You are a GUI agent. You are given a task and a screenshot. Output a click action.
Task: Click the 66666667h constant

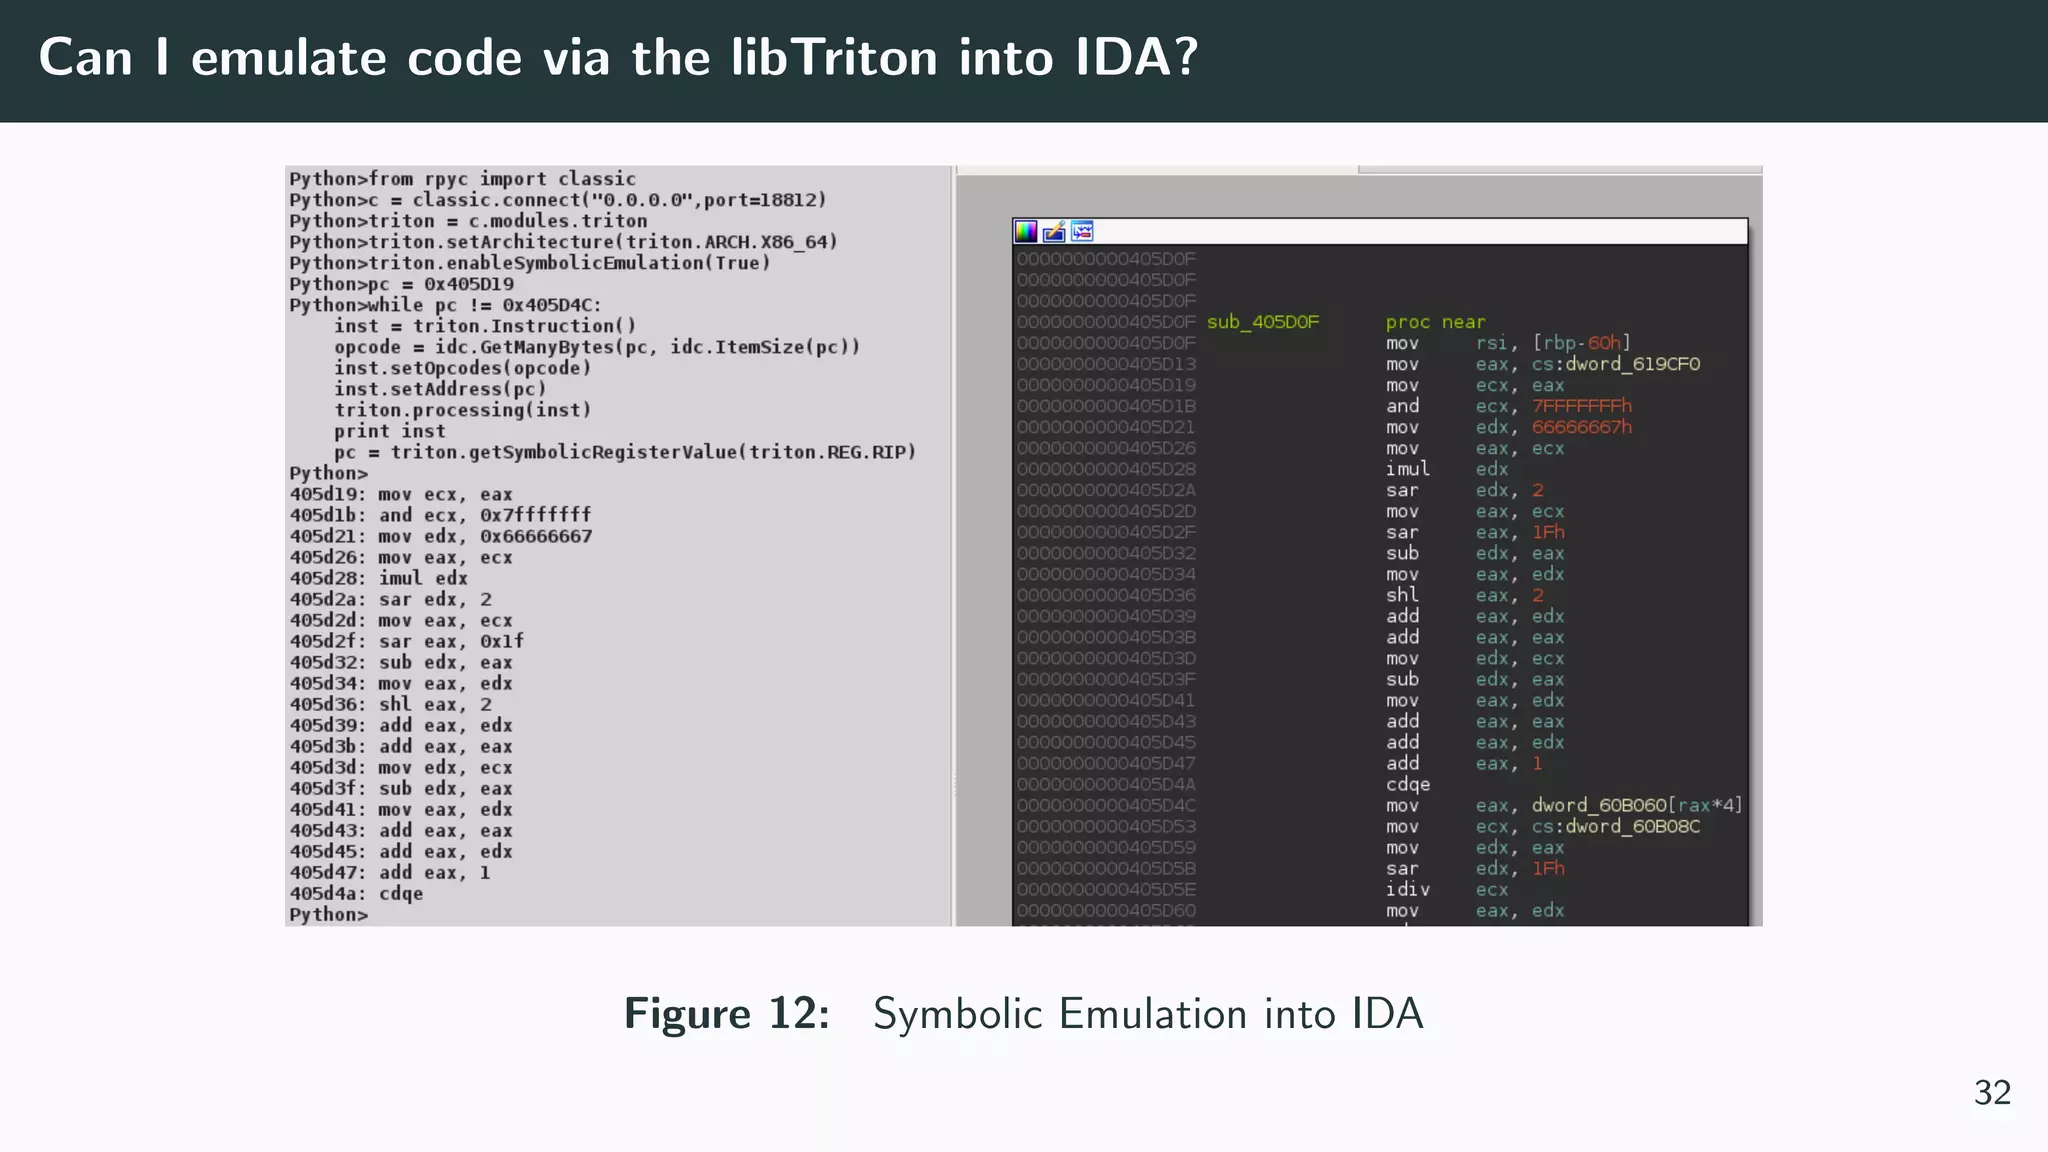click(x=1582, y=427)
